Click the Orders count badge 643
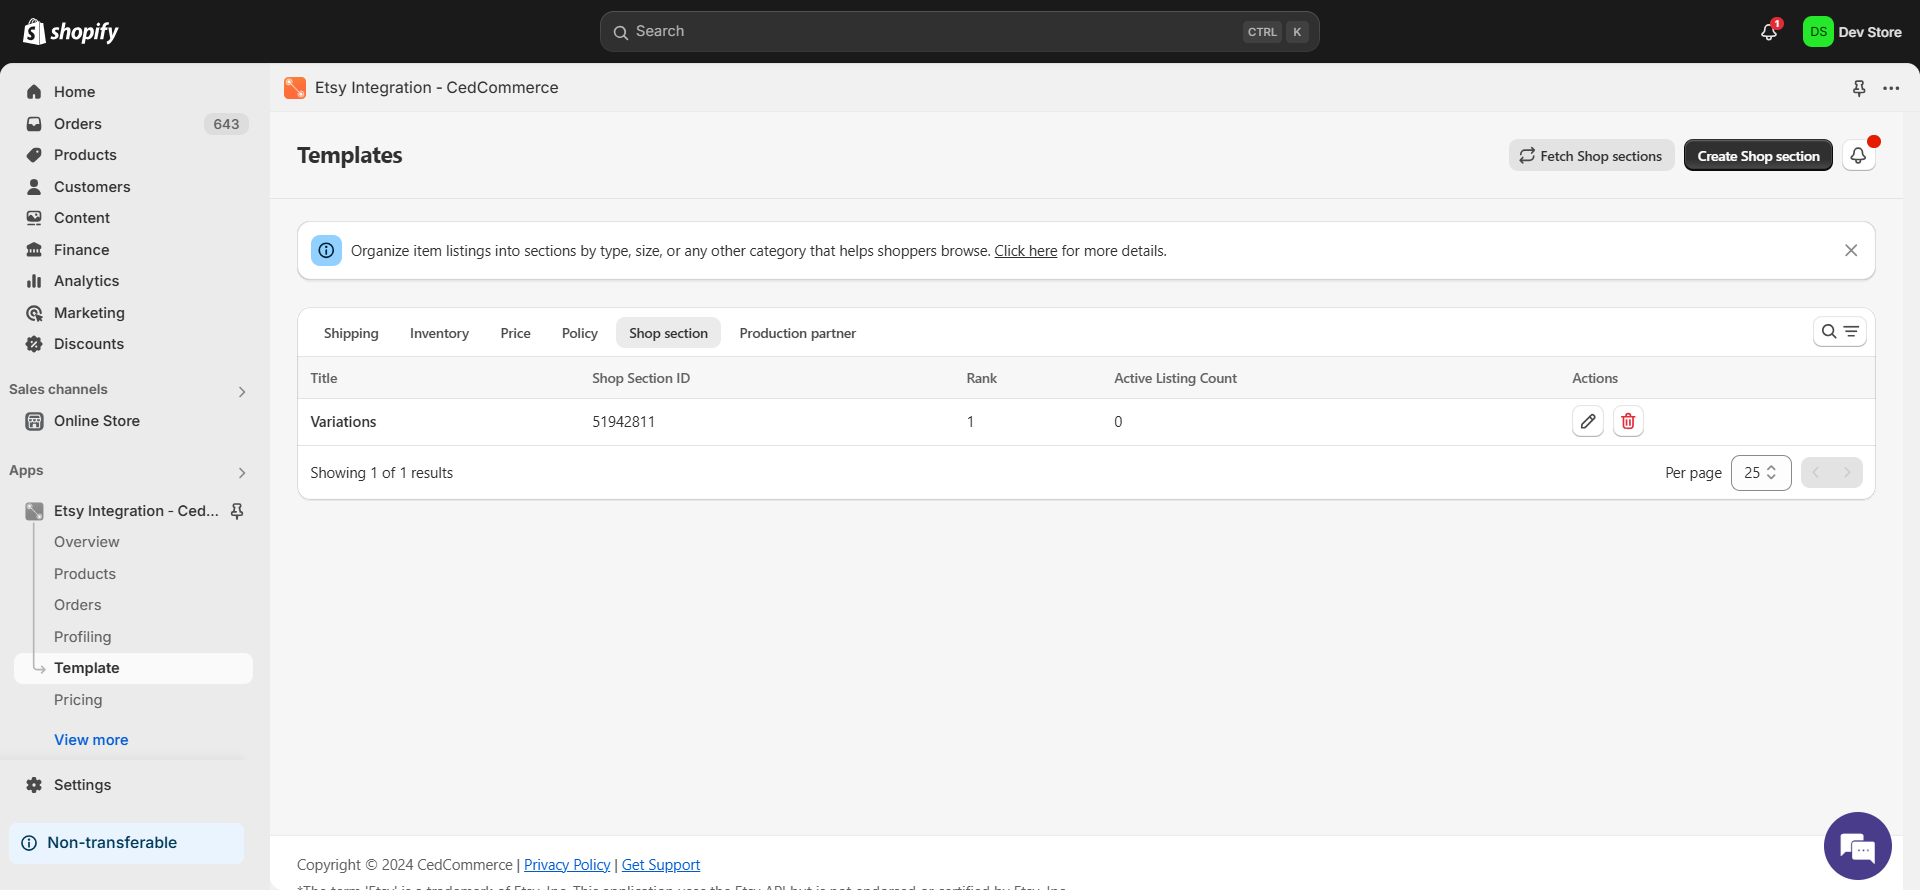This screenshot has width=1920, height=890. click(226, 124)
